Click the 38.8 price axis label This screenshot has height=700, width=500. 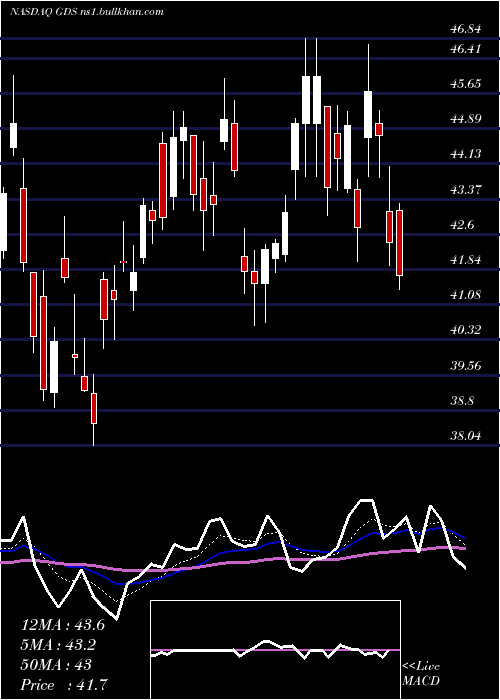point(462,400)
